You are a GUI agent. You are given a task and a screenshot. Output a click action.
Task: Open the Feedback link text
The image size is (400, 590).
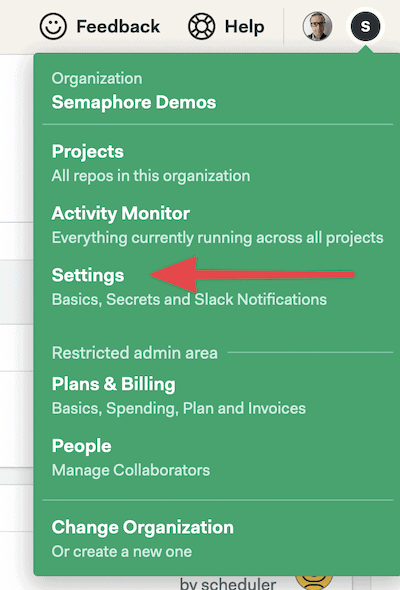coord(118,27)
